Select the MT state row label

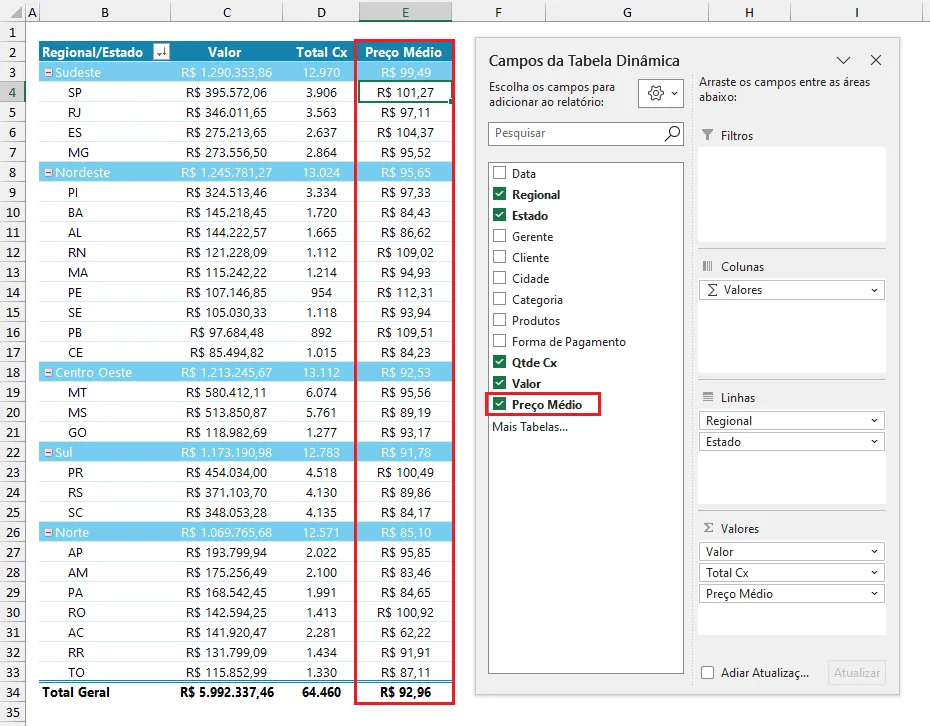pyautogui.click(x=105, y=393)
